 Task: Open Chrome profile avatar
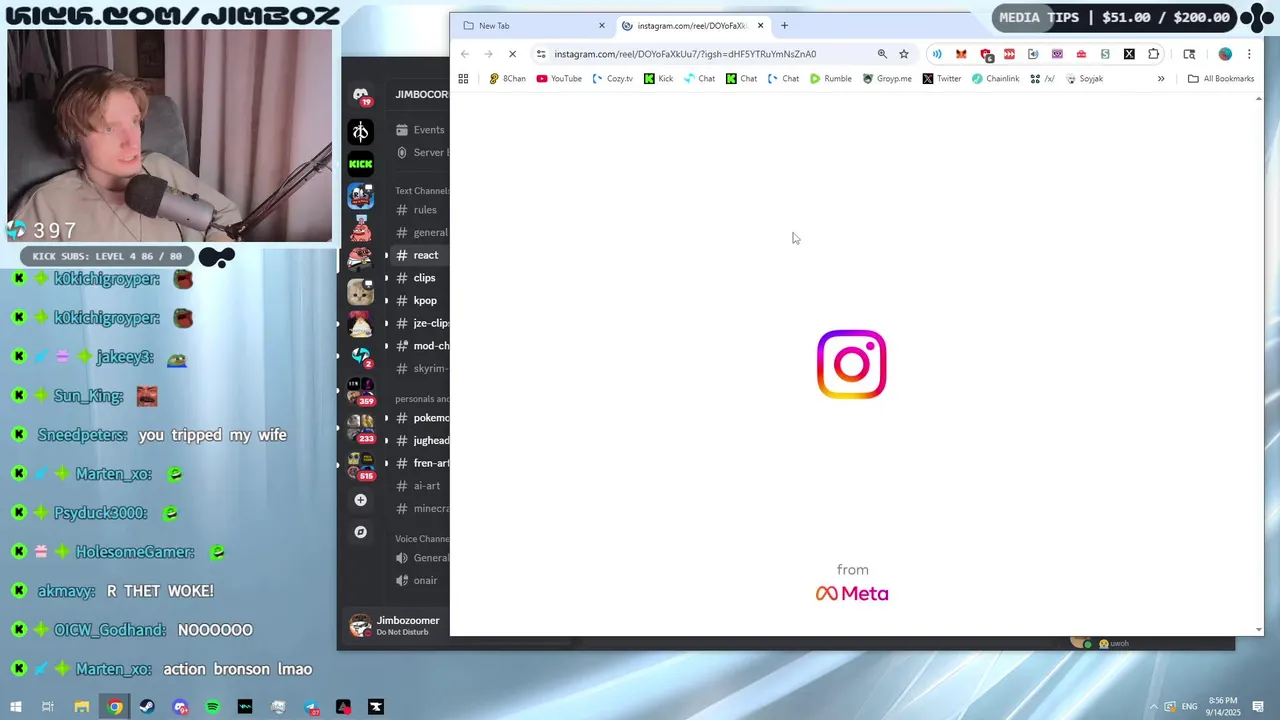[x=1225, y=54]
